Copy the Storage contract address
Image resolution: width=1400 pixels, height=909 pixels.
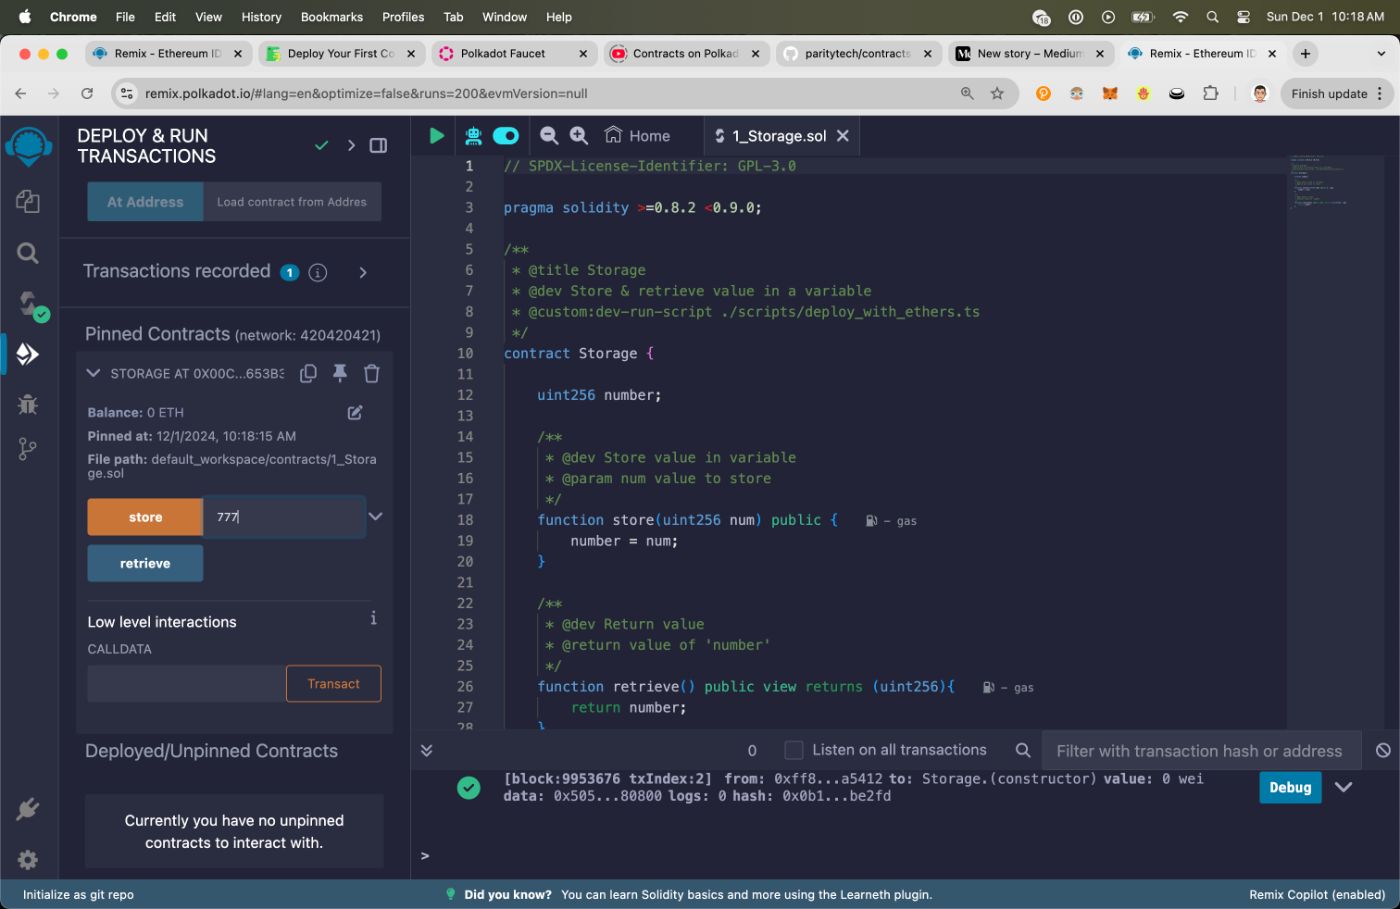[x=309, y=373]
